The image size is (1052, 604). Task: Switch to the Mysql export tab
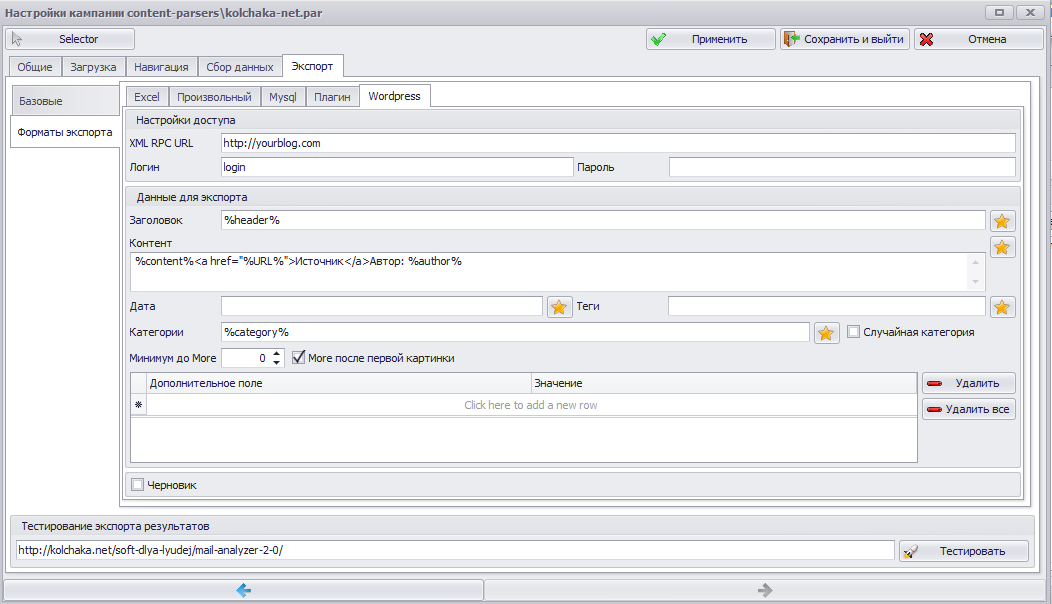[x=282, y=97]
